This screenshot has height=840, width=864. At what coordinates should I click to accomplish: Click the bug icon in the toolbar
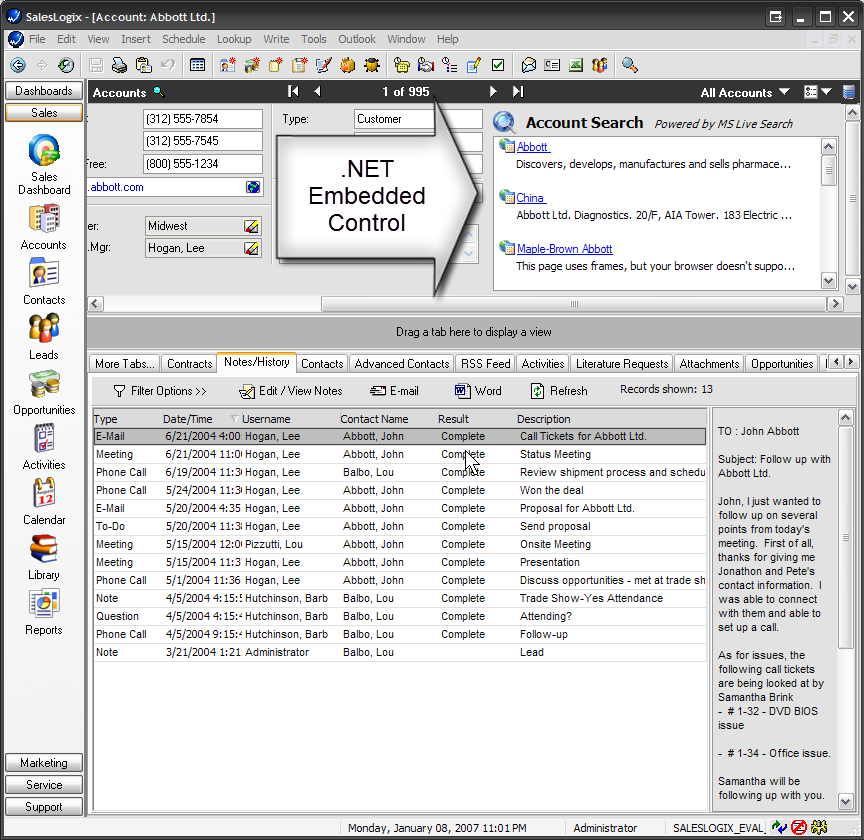pos(372,65)
